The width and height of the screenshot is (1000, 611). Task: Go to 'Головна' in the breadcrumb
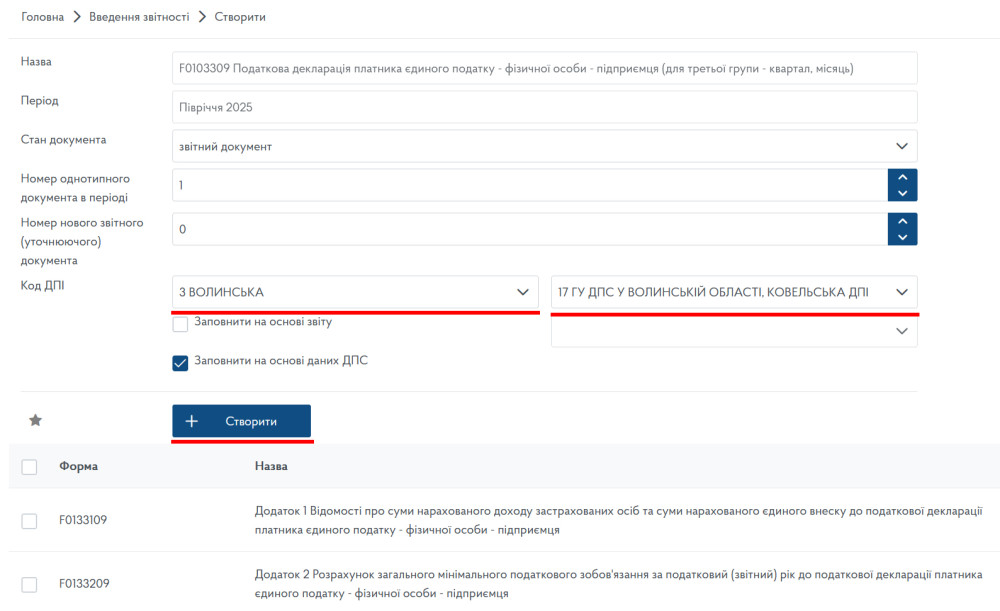click(42, 17)
